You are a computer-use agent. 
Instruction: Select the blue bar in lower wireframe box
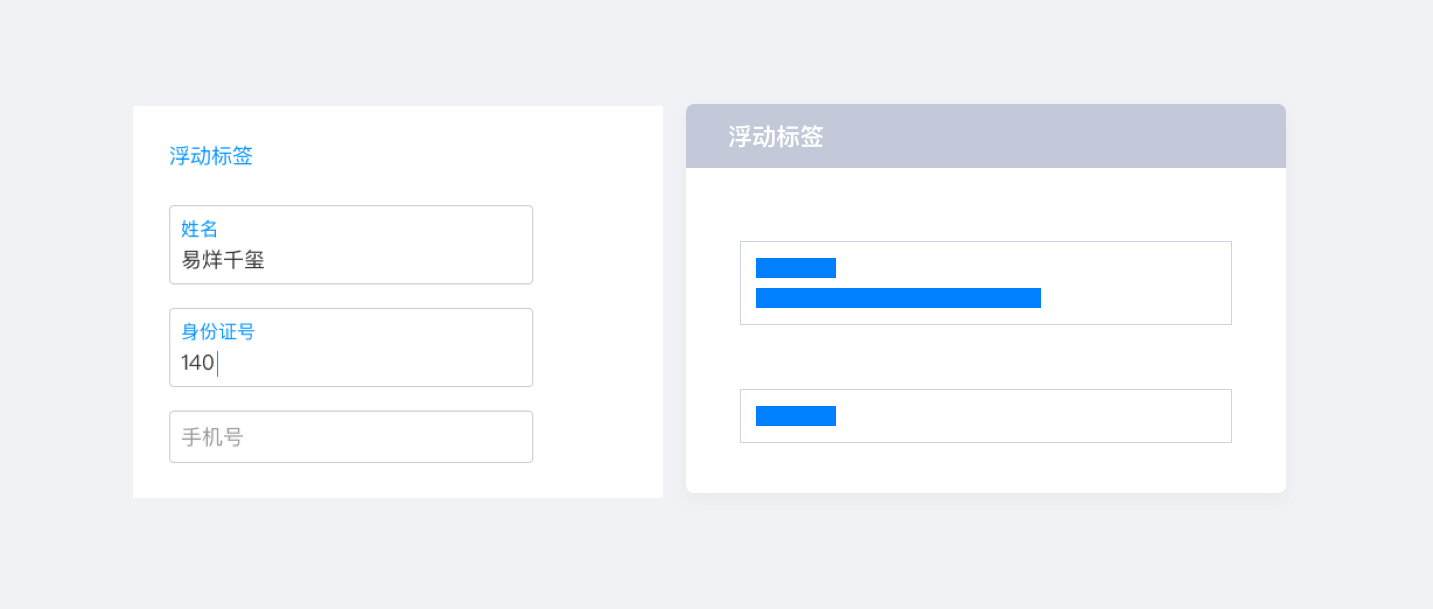795,416
